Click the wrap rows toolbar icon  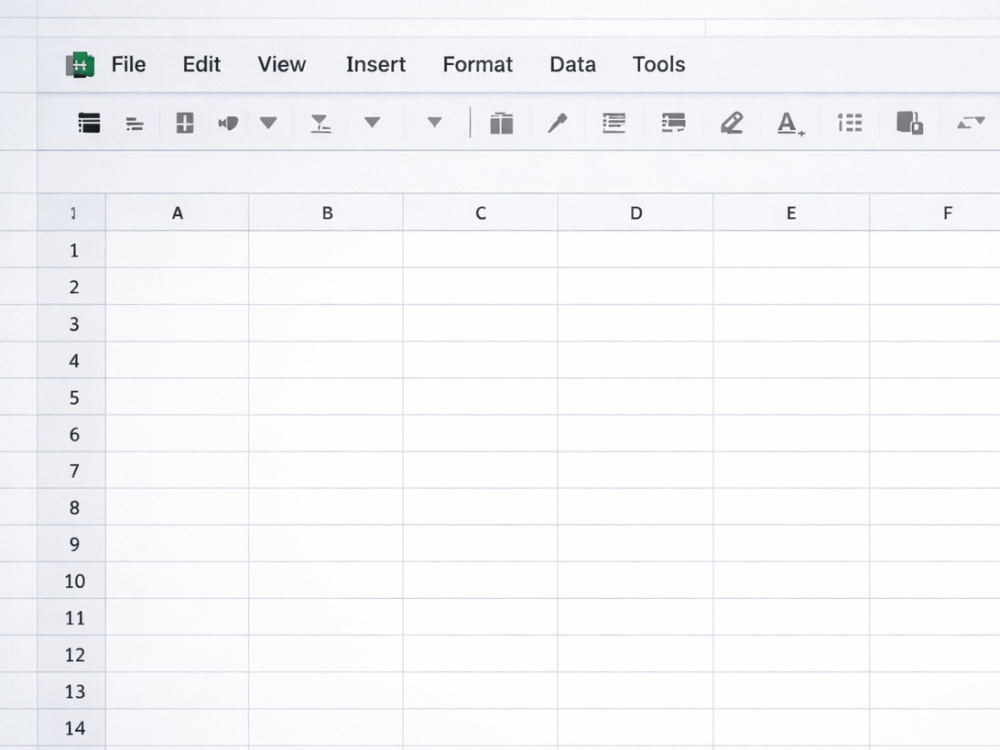673,122
